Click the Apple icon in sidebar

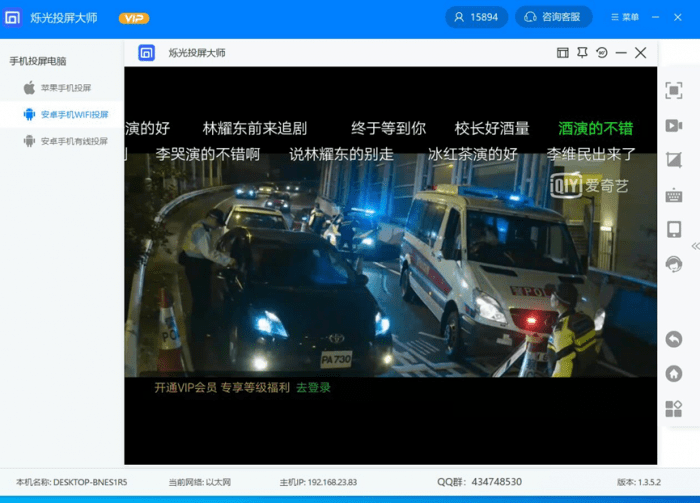click(x=29, y=87)
